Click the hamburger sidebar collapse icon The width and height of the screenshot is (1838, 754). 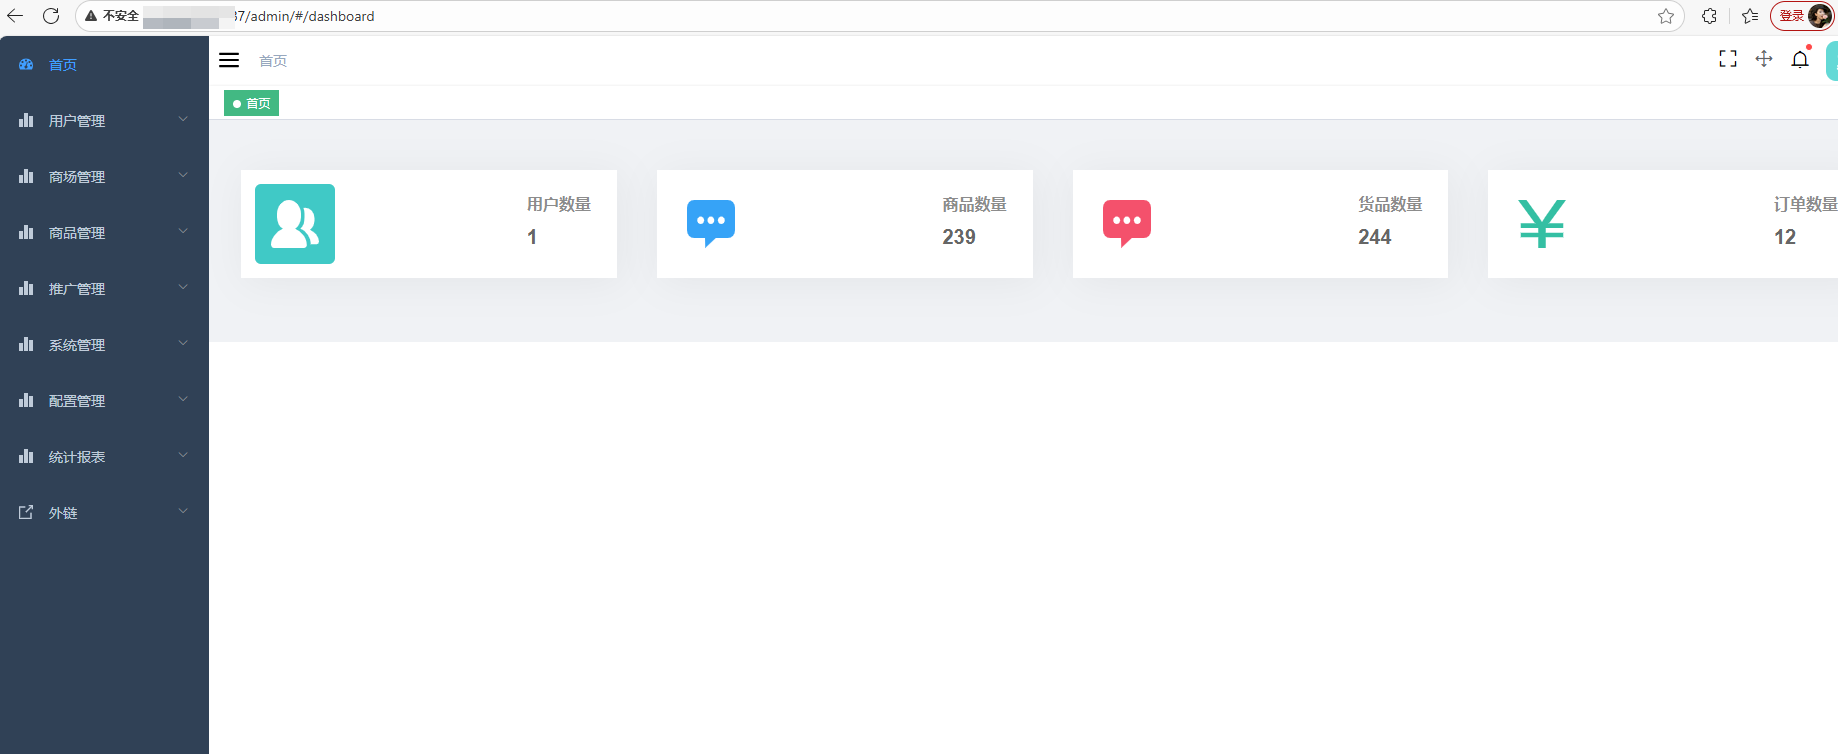point(229,60)
